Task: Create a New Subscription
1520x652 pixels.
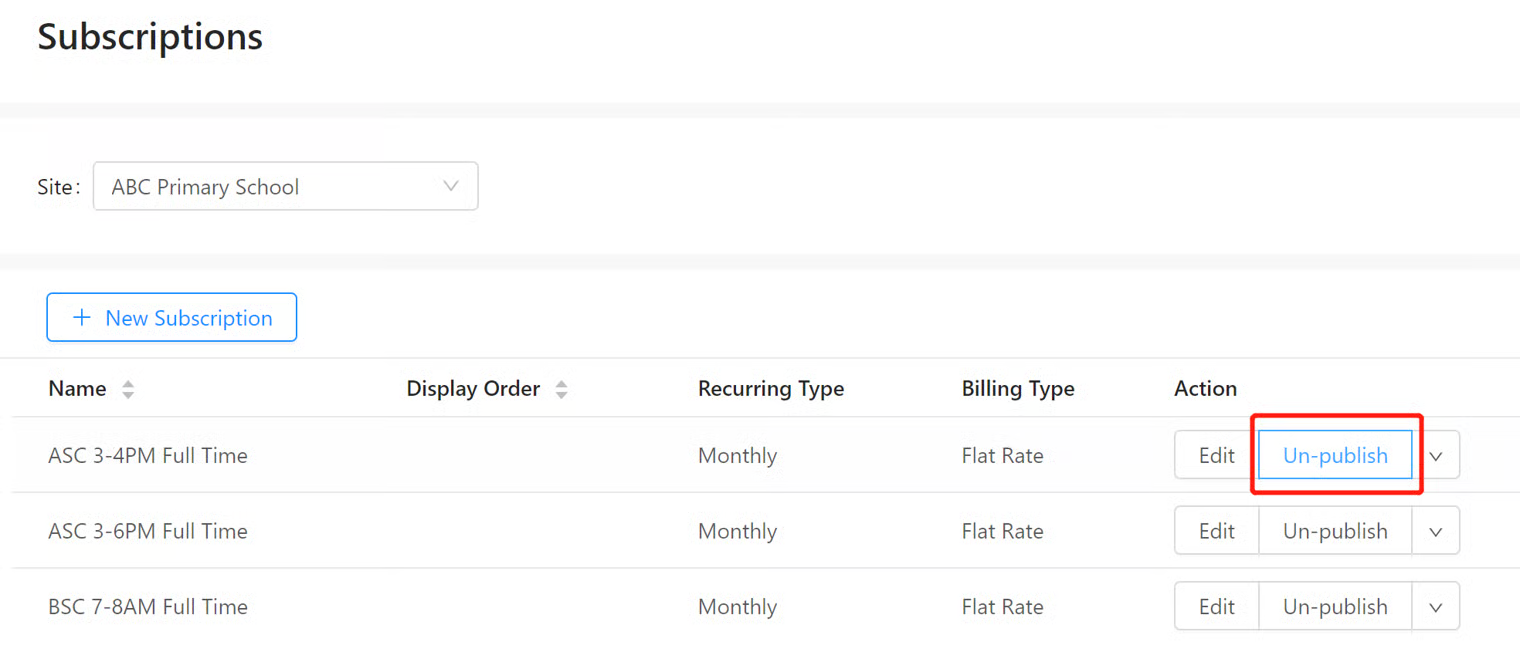Action: tap(172, 318)
